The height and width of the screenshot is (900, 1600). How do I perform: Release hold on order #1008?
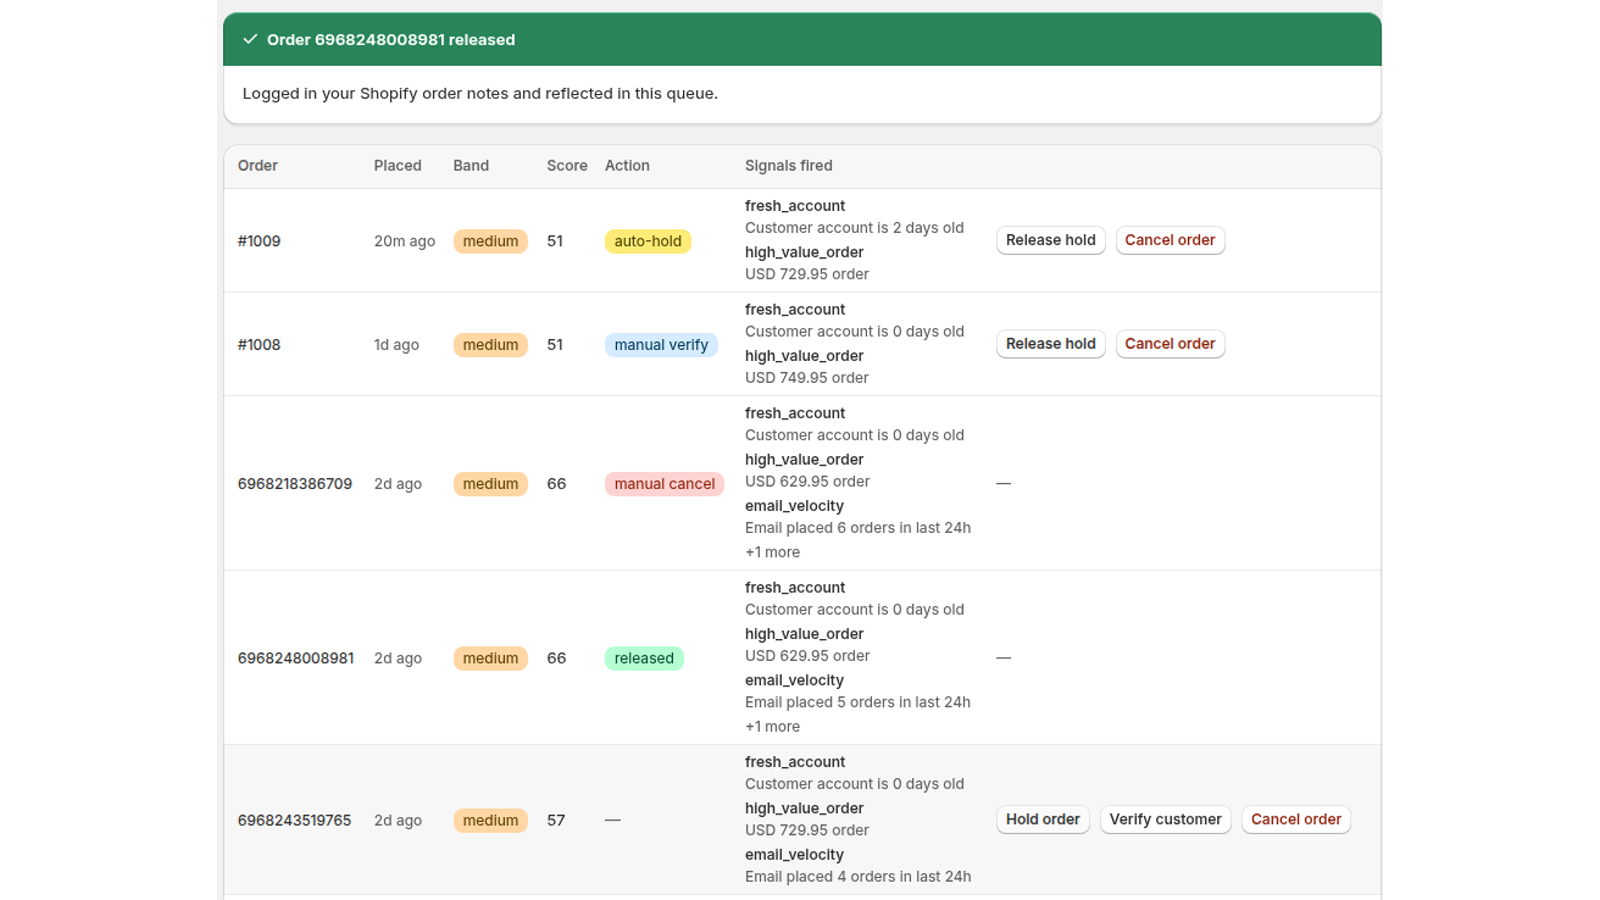point(1050,344)
